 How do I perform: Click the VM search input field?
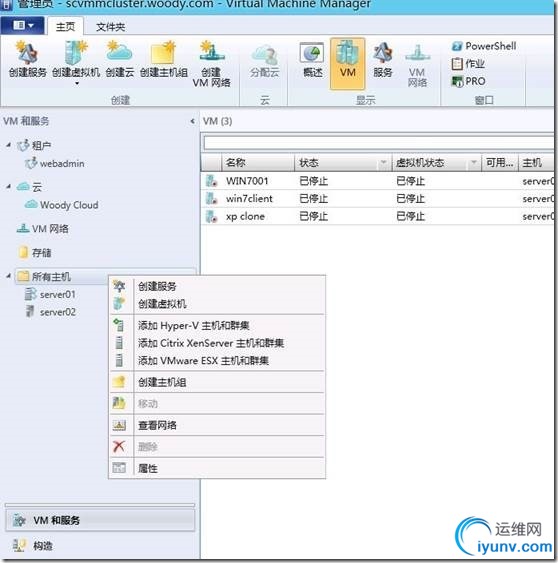379,143
